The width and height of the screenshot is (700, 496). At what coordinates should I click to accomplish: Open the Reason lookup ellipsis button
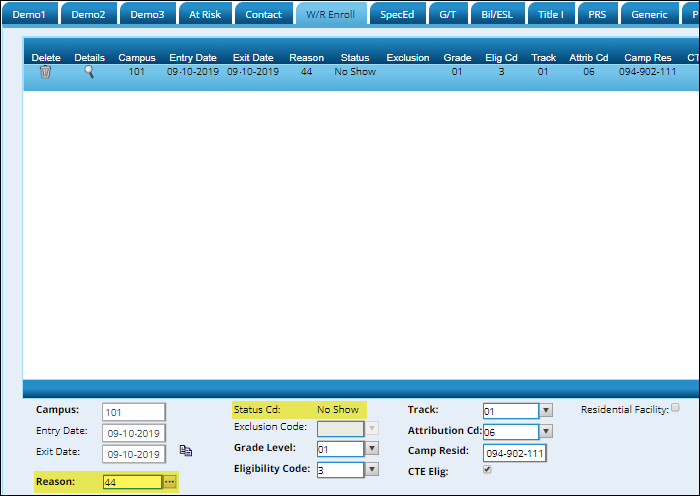[170, 482]
